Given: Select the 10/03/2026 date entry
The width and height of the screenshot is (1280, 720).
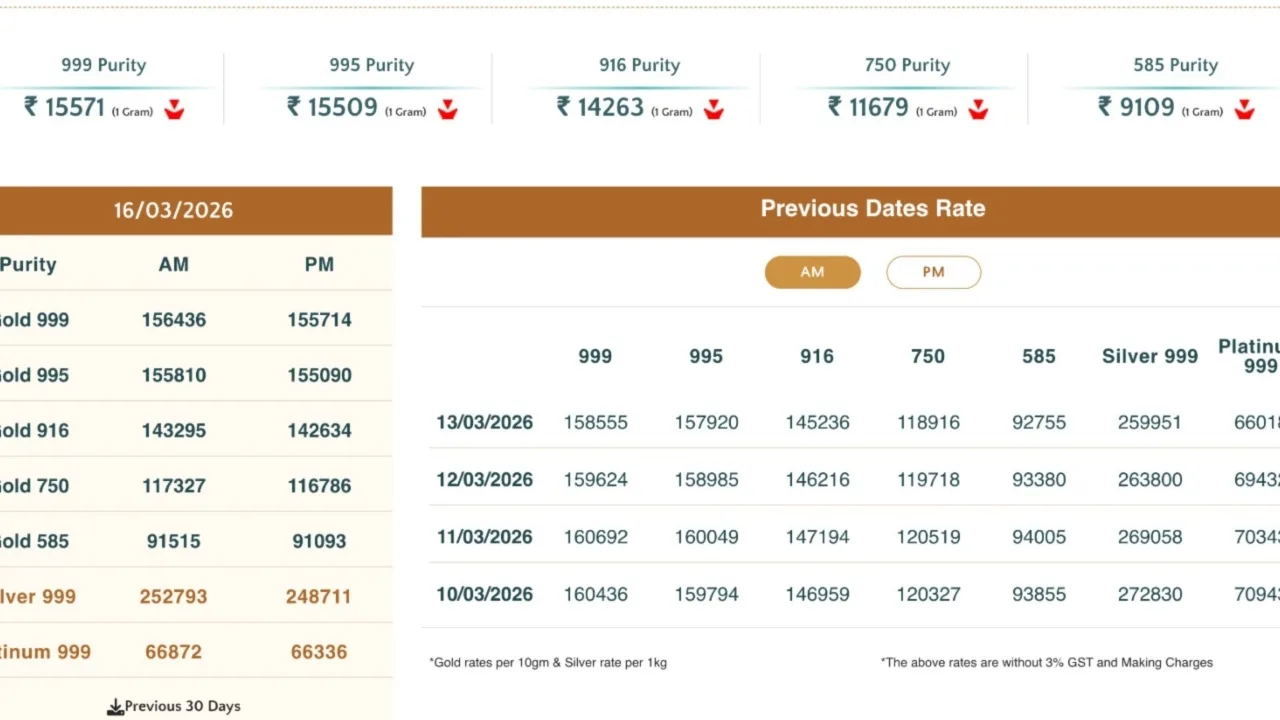Looking at the screenshot, I should [484, 594].
